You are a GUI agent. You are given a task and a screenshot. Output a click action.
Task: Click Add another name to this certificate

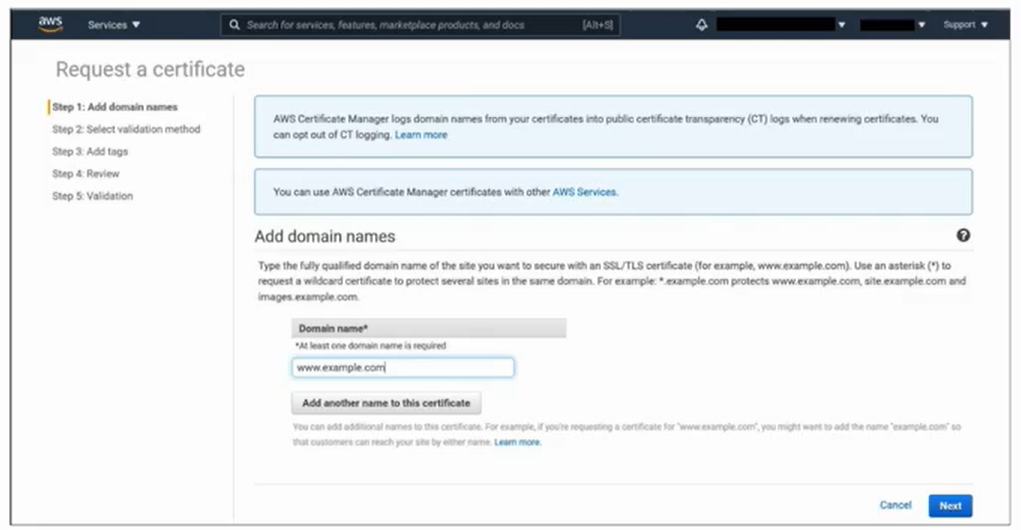click(386, 403)
